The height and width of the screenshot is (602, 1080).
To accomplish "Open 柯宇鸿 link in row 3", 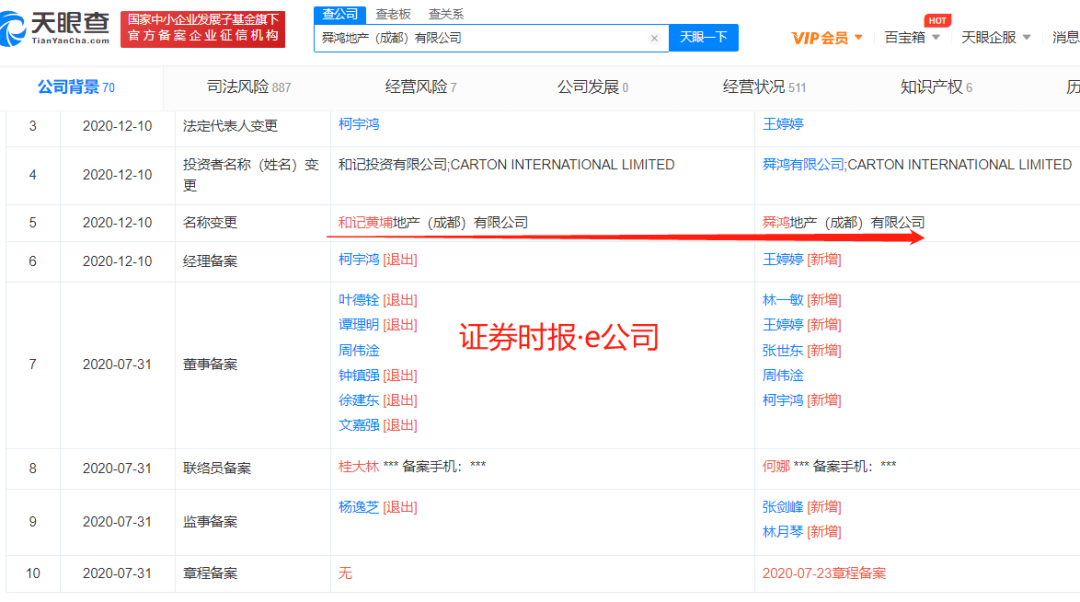I will pyautogui.click(x=359, y=124).
